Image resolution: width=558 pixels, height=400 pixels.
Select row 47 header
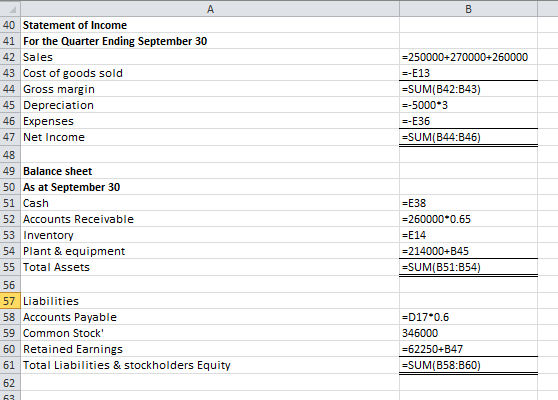click(10, 137)
